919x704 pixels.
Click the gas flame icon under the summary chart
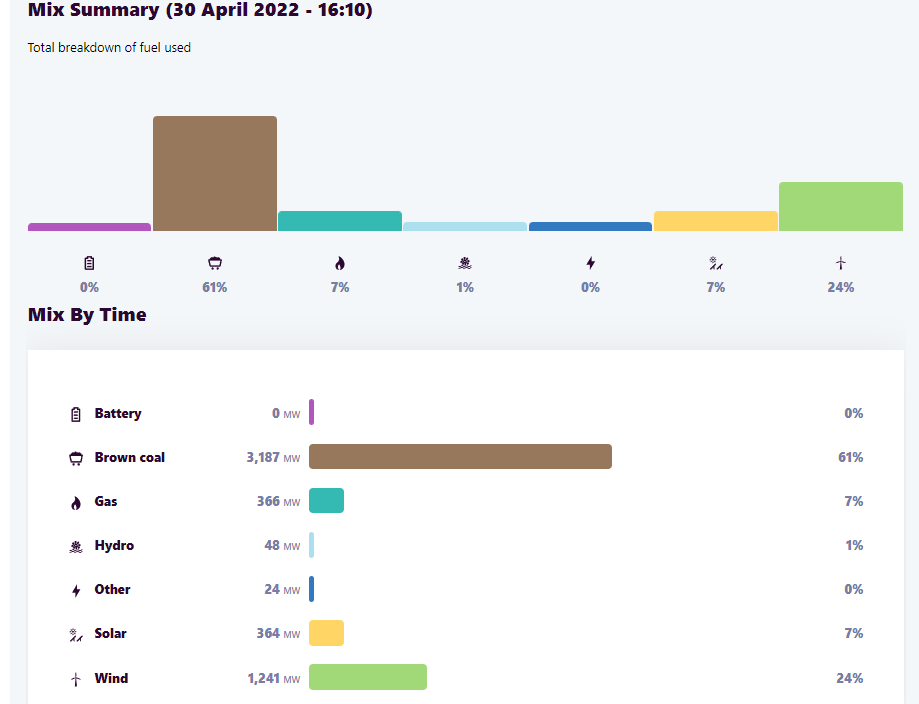click(x=340, y=263)
